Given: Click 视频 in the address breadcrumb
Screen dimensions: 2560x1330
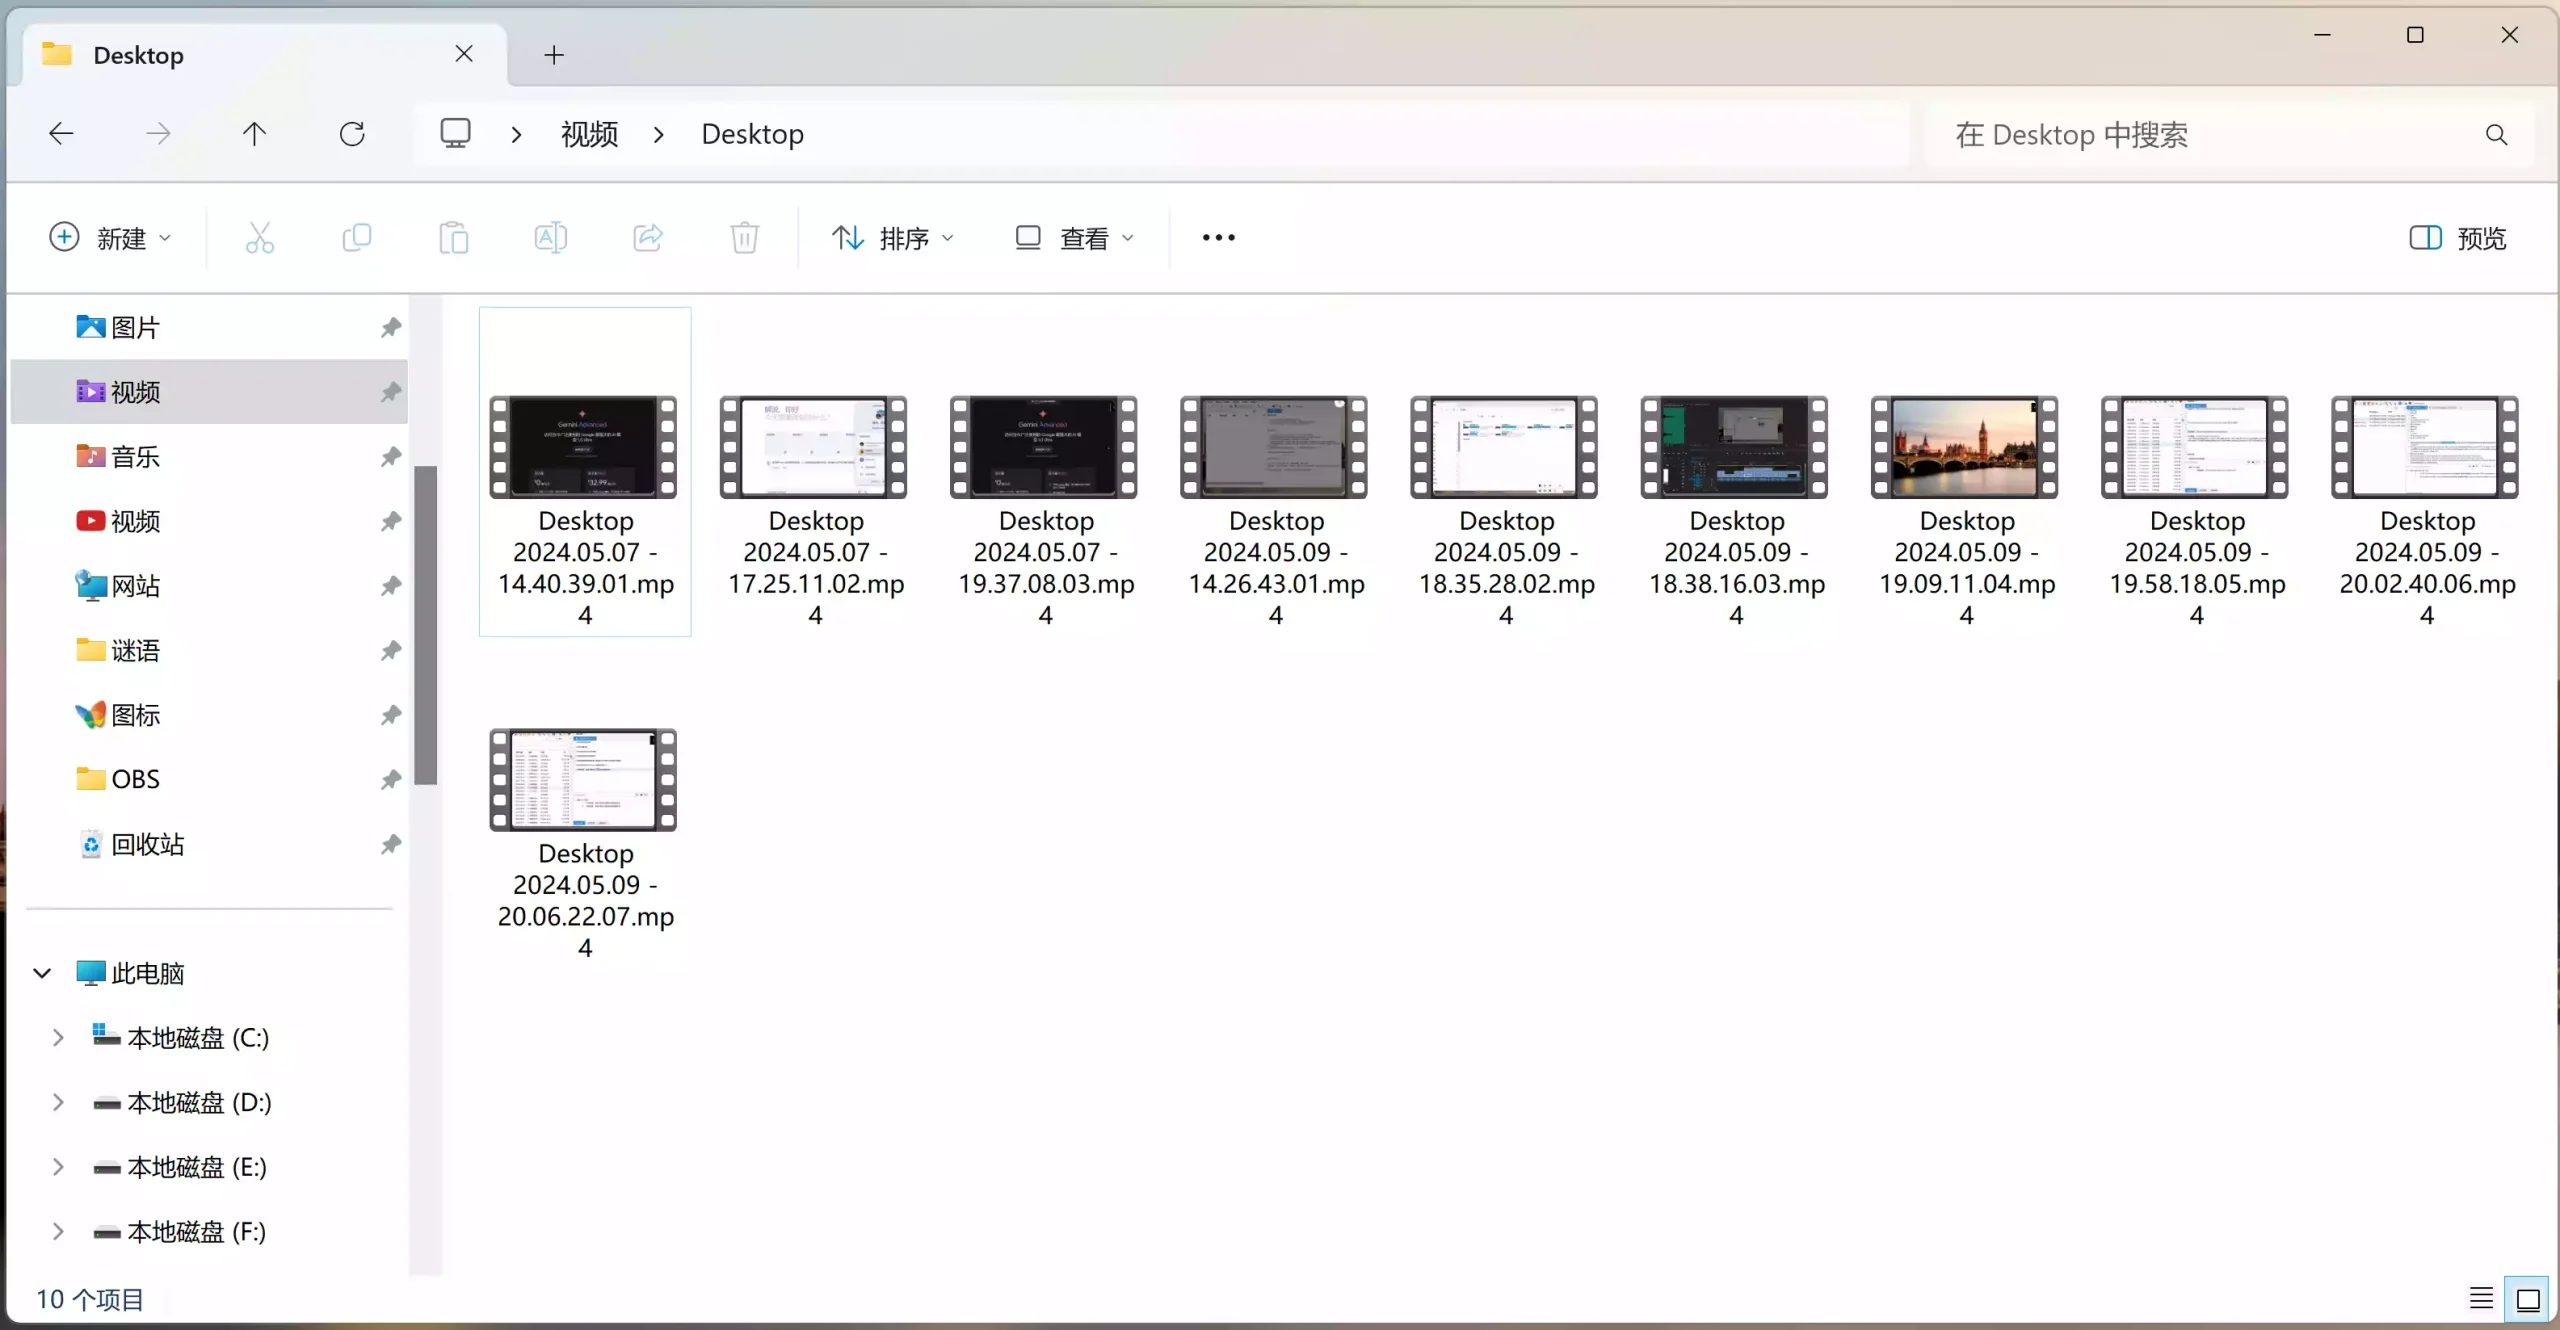Looking at the screenshot, I should pyautogui.click(x=589, y=134).
